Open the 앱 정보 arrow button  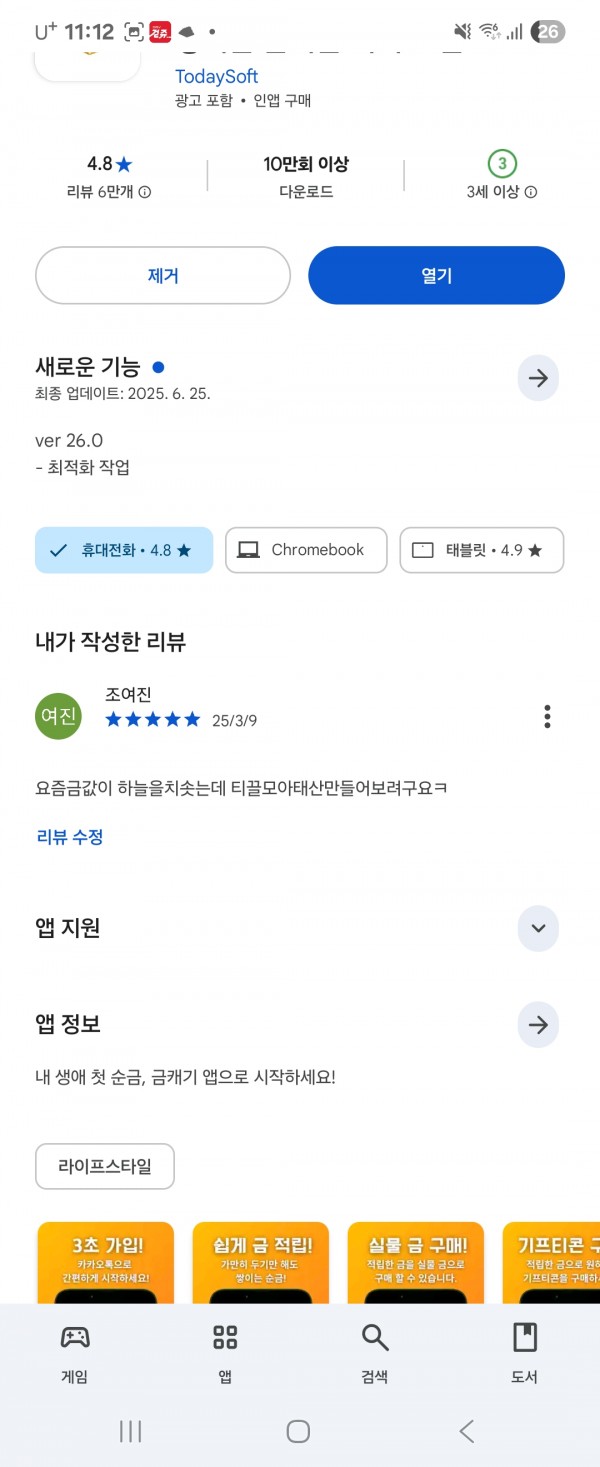pyautogui.click(x=538, y=1025)
